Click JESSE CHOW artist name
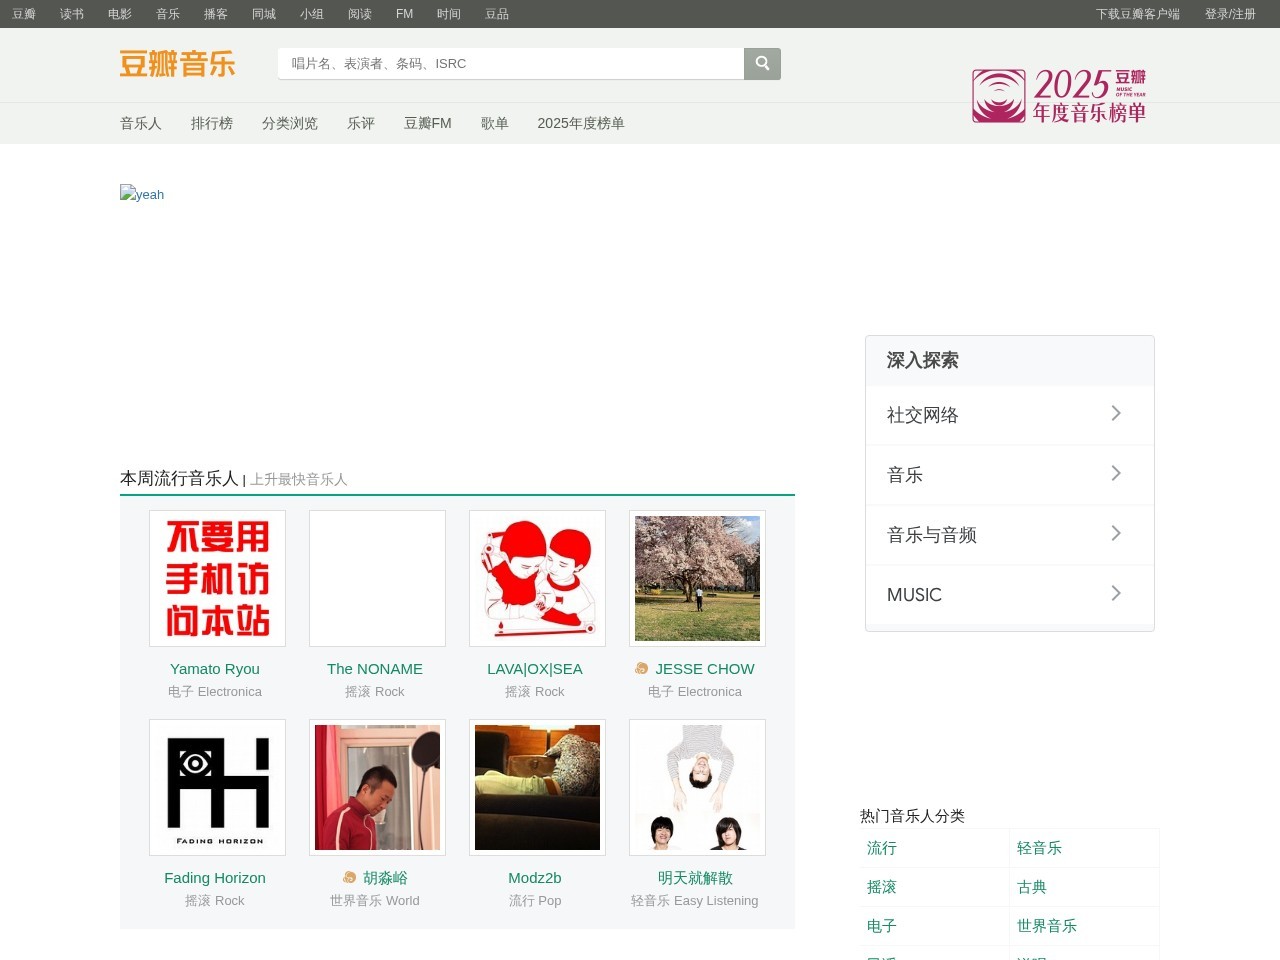Screen dimensions: 1280x960 (x=705, y=668)
